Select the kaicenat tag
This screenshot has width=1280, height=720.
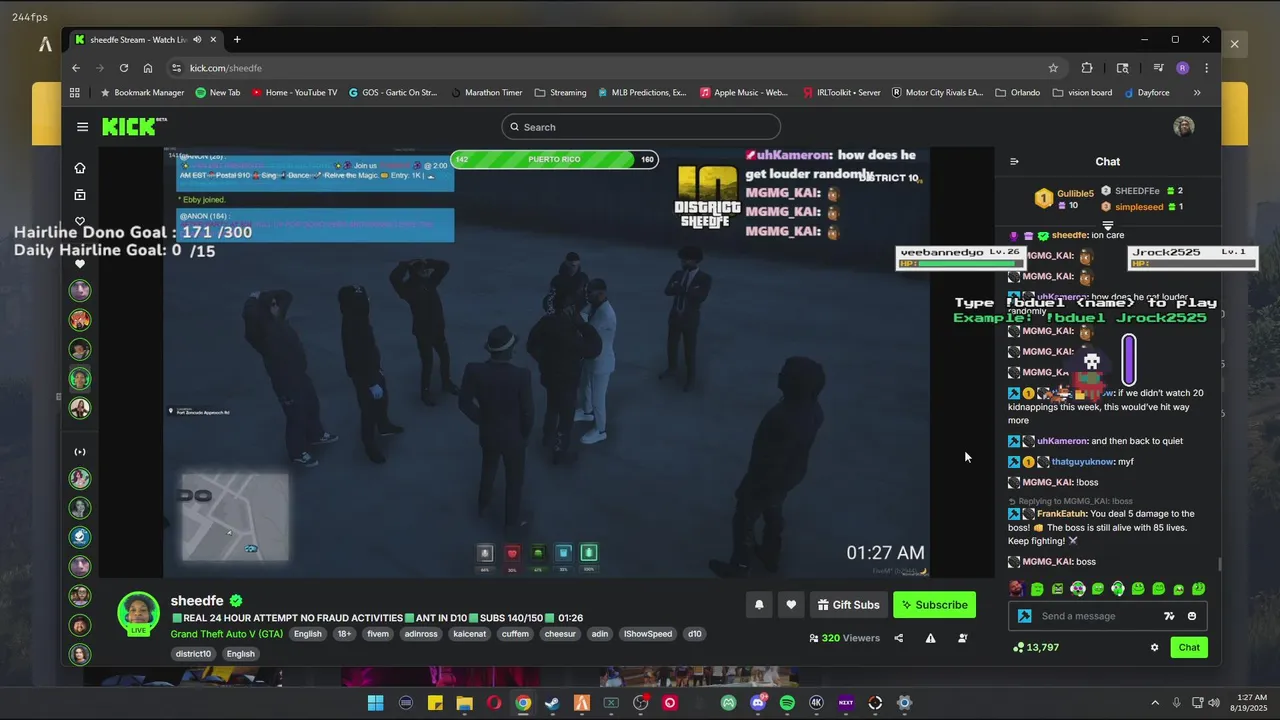[x=470, y=634]
